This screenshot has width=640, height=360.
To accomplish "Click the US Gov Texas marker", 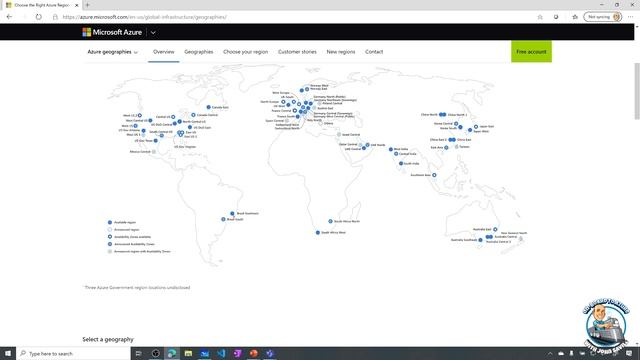I will [x=156, y=140].
